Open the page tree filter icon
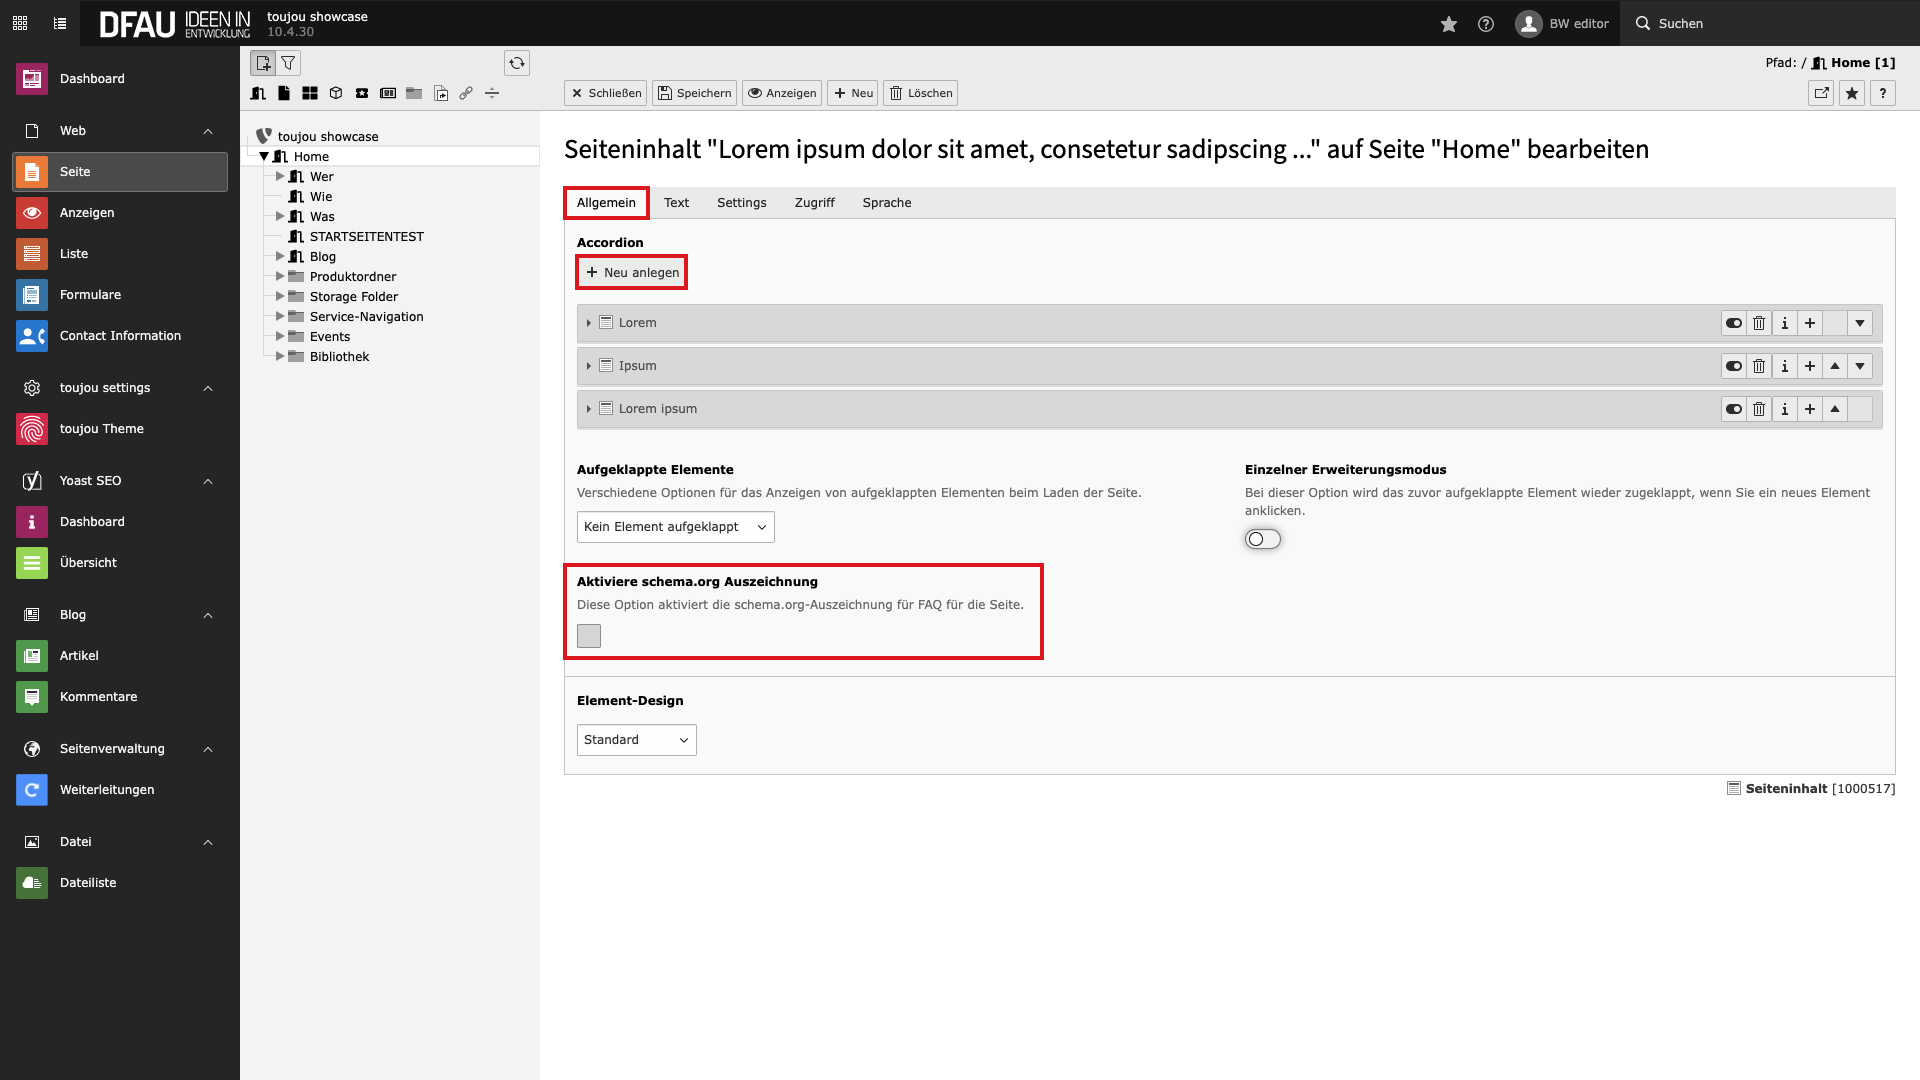 [x=288, y=63]
